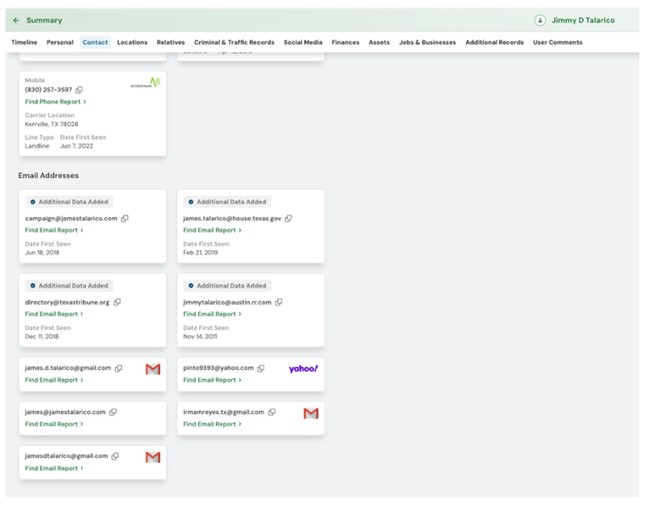
Task: Find Email Report for pinto9393@yahoo.com
Action: point(212,380)
